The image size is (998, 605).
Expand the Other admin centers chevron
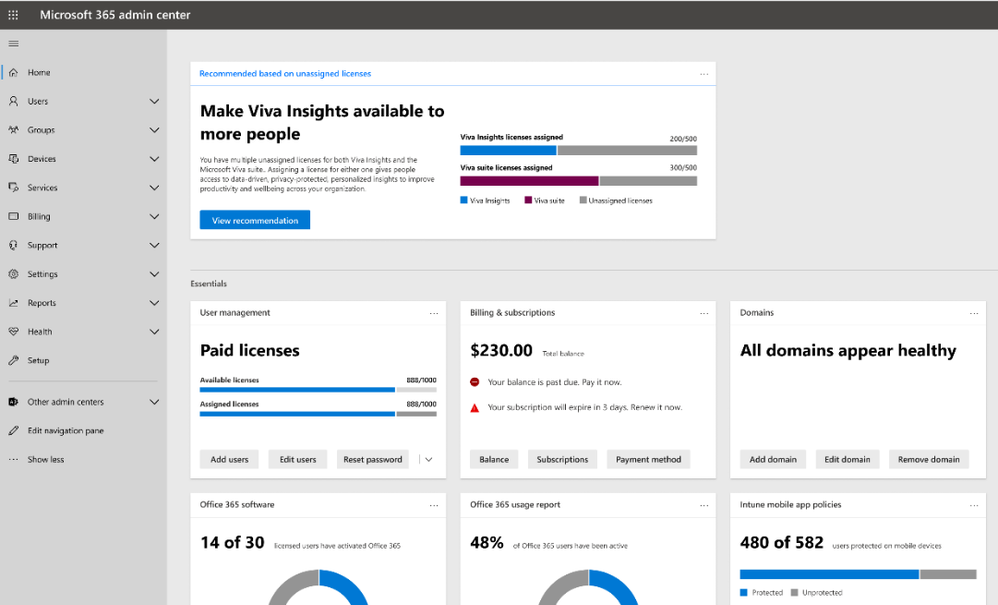tap(154, 402)
